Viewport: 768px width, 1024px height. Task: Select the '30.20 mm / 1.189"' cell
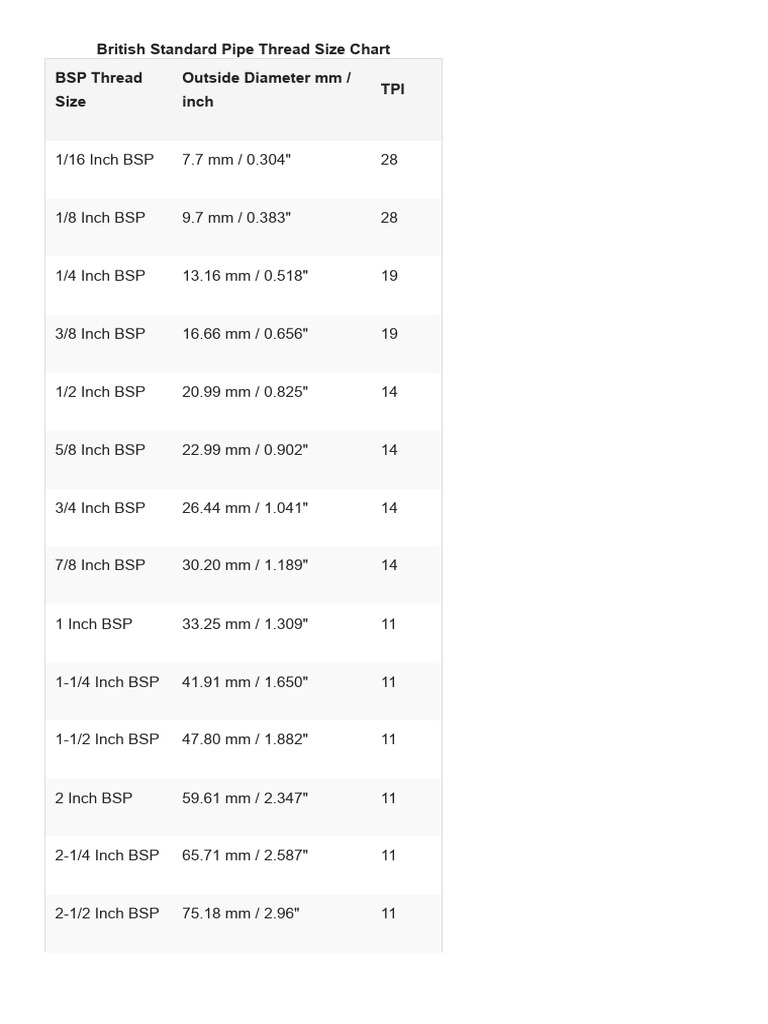(x=245, y=565)
